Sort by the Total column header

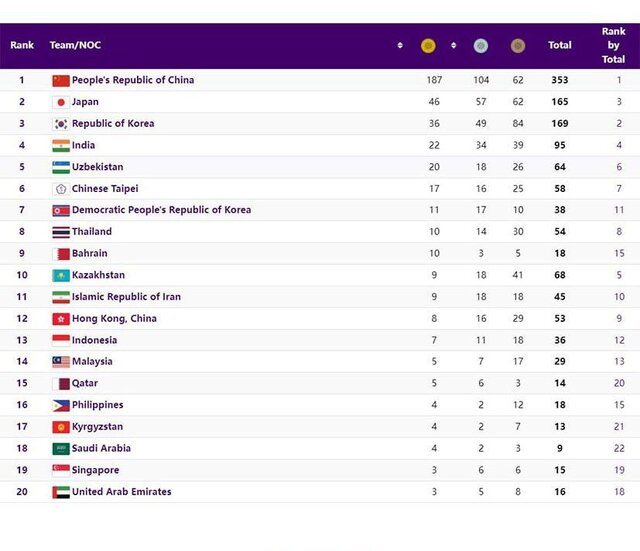point(560,45)
